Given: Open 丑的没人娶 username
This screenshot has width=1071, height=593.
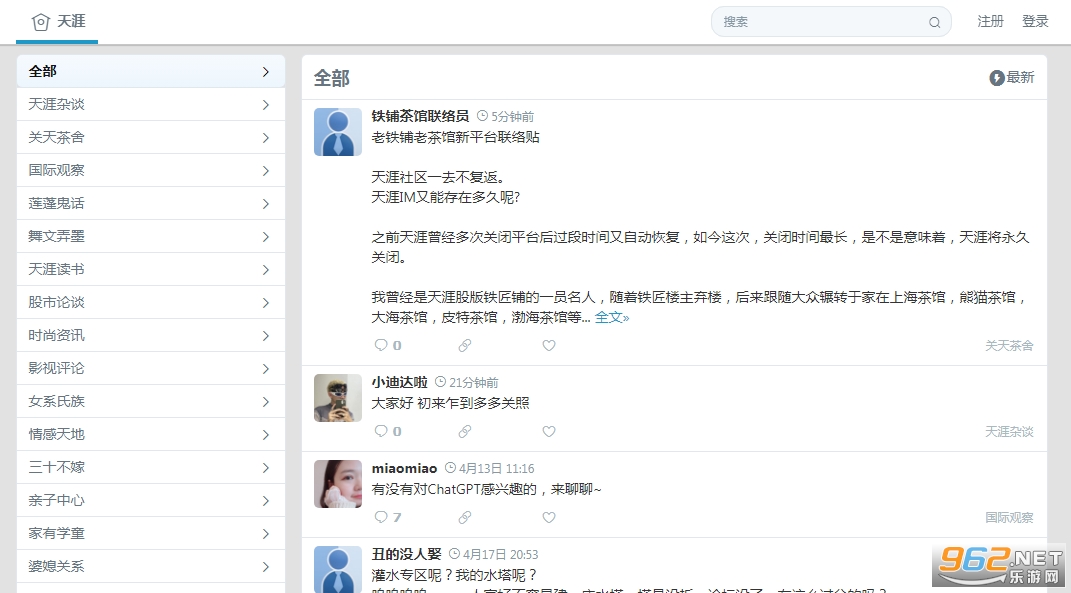Looking at the screenshot, I should (x=406, y=554).
